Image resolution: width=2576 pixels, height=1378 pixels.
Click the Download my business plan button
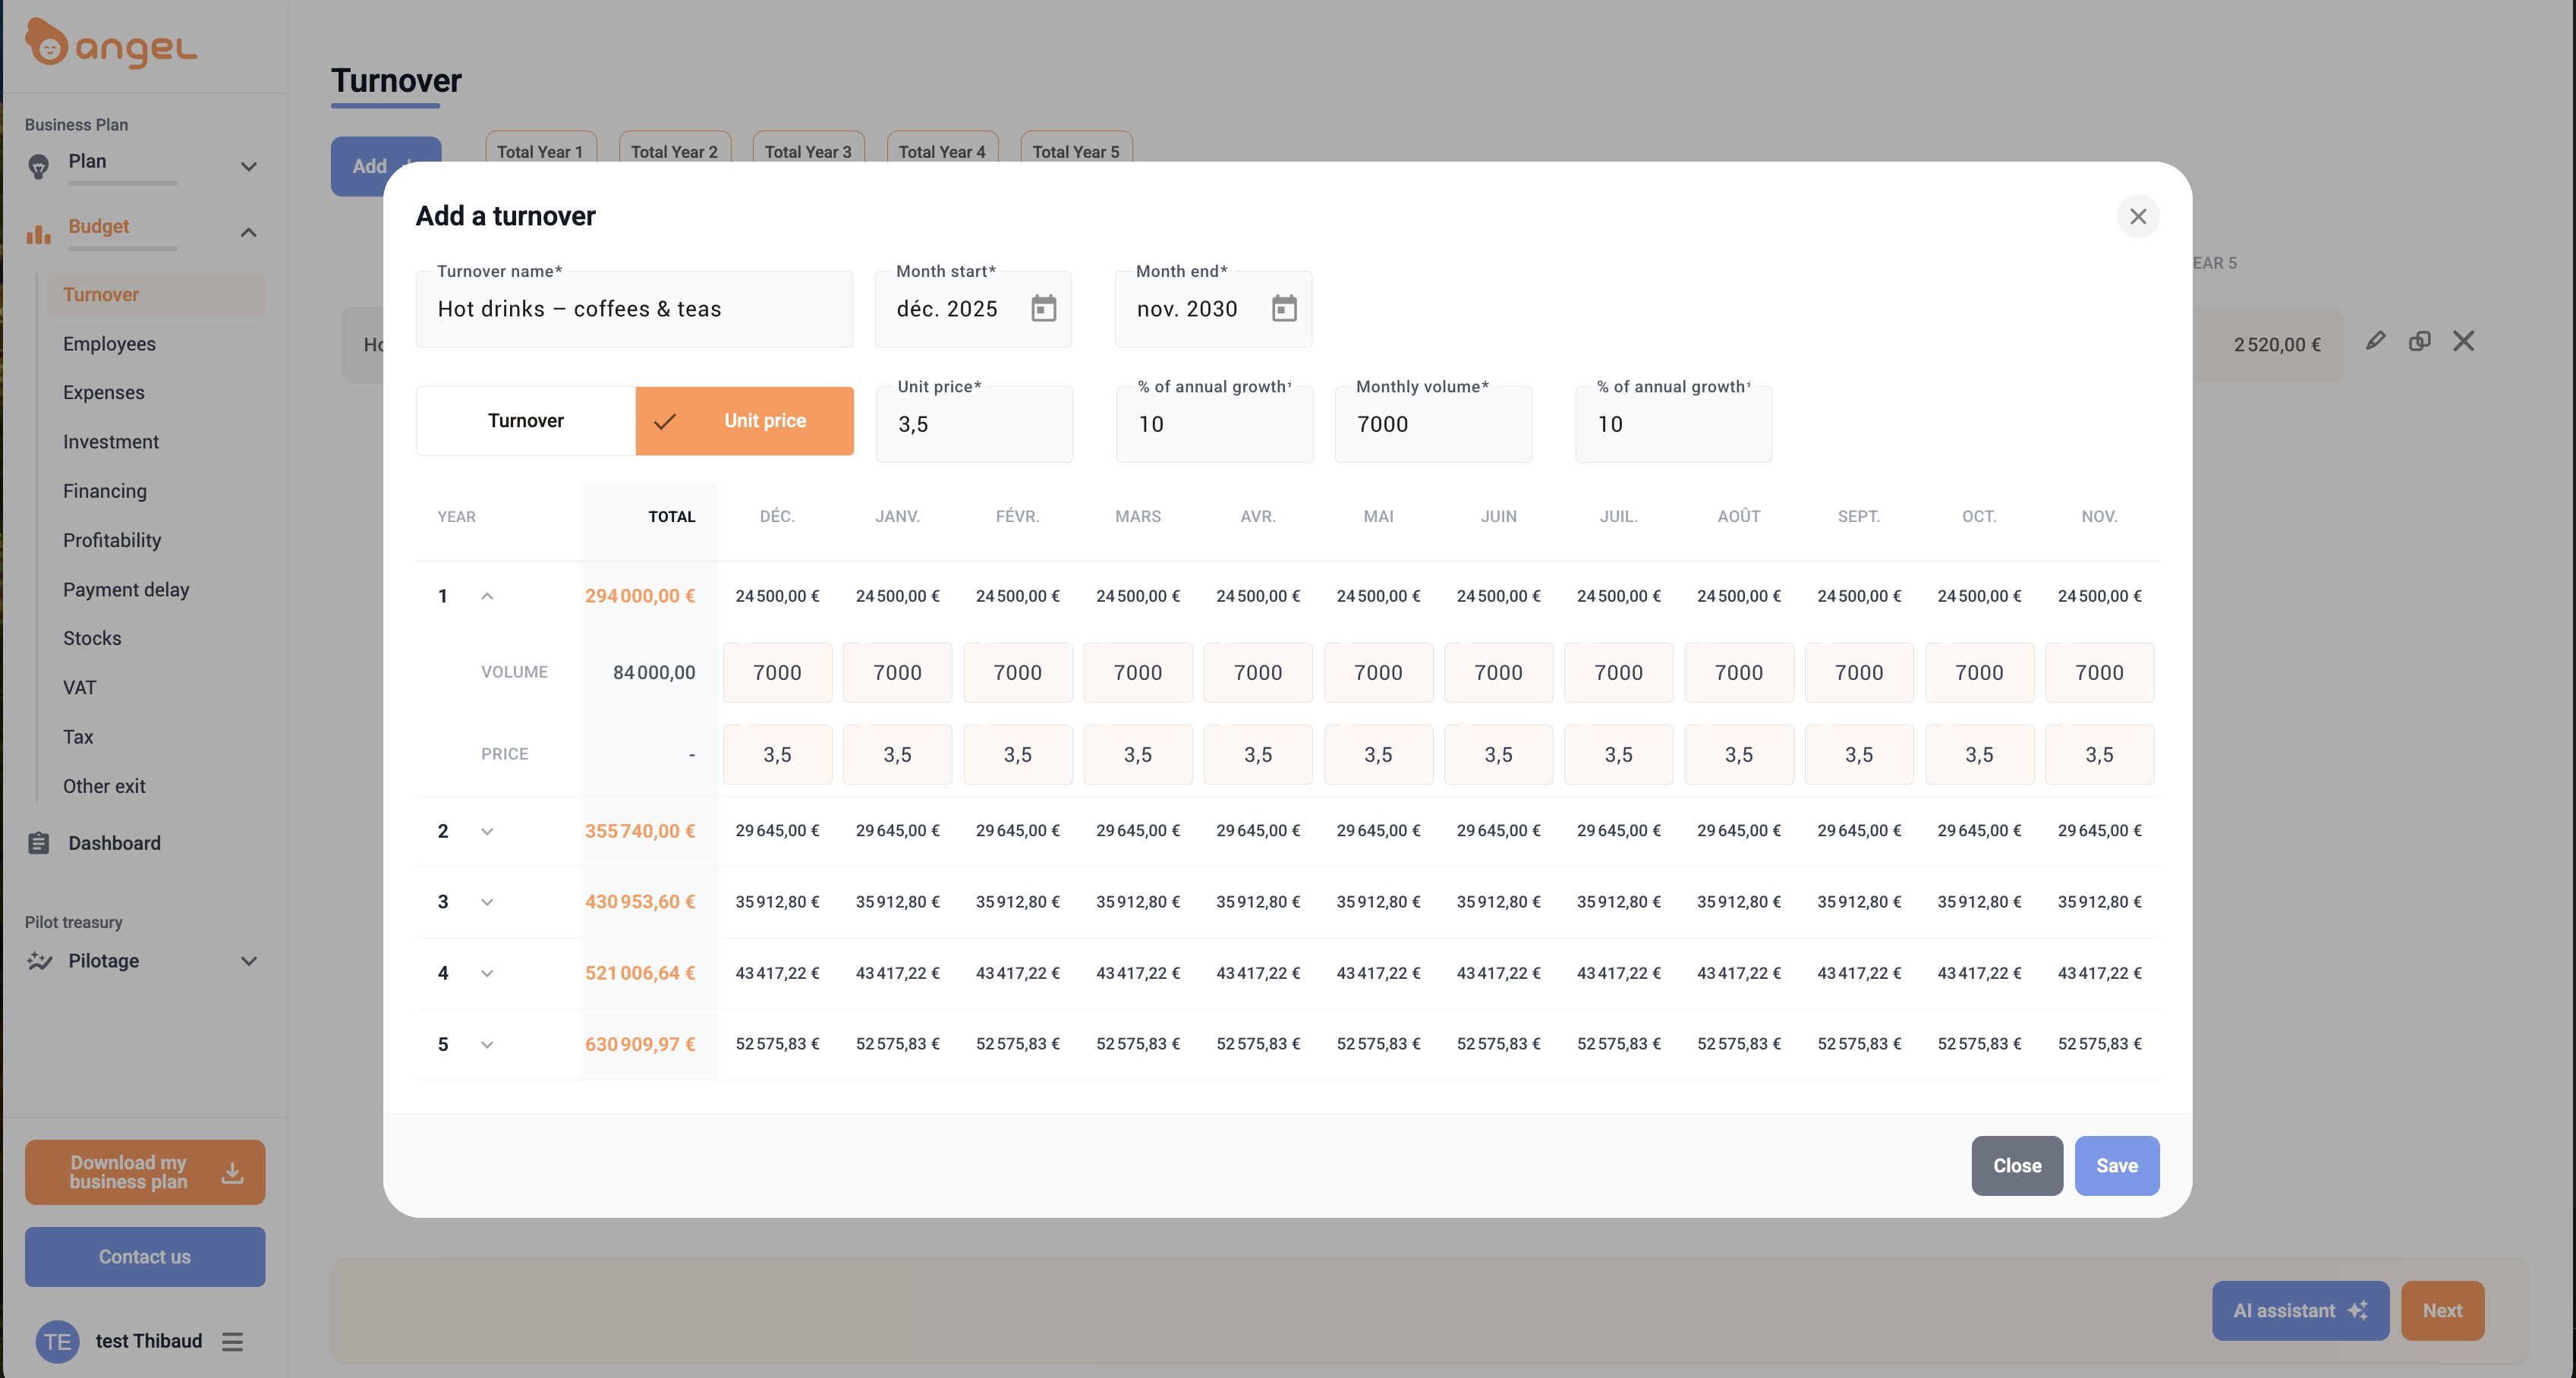144,1172
